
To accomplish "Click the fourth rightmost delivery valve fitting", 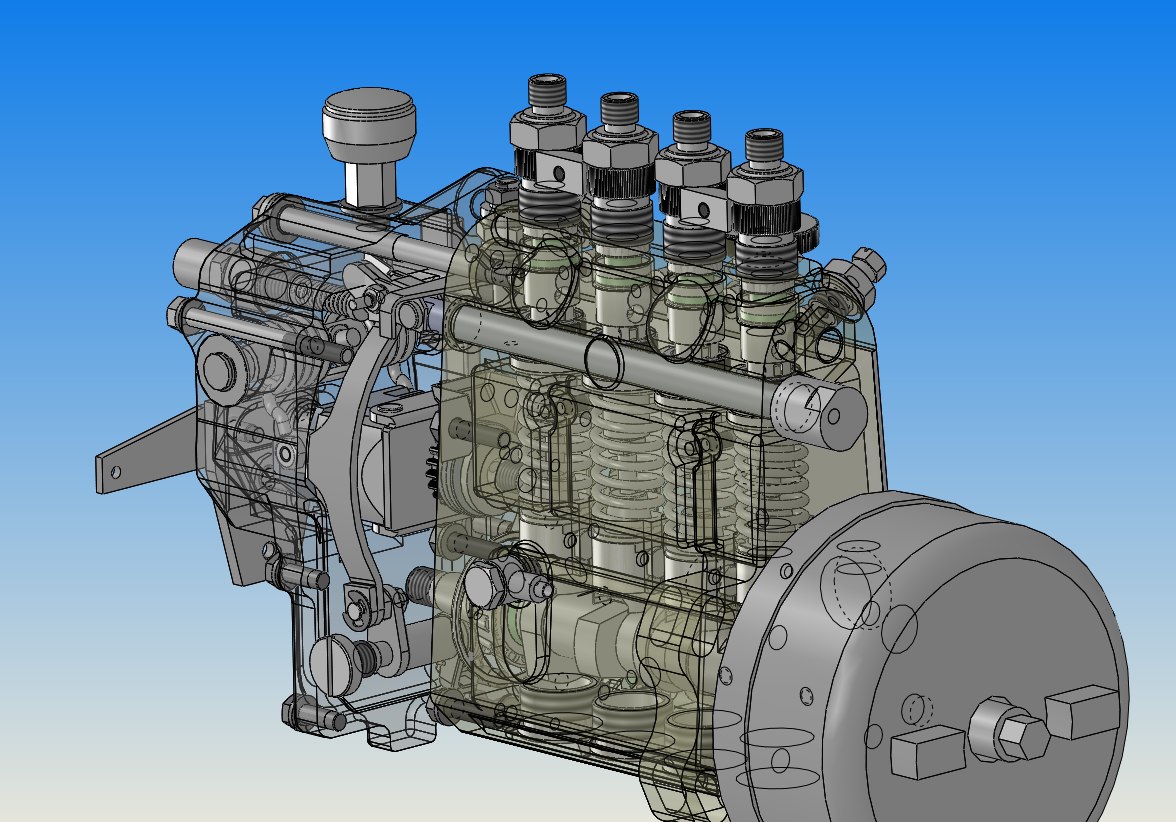I will point(768,180).
